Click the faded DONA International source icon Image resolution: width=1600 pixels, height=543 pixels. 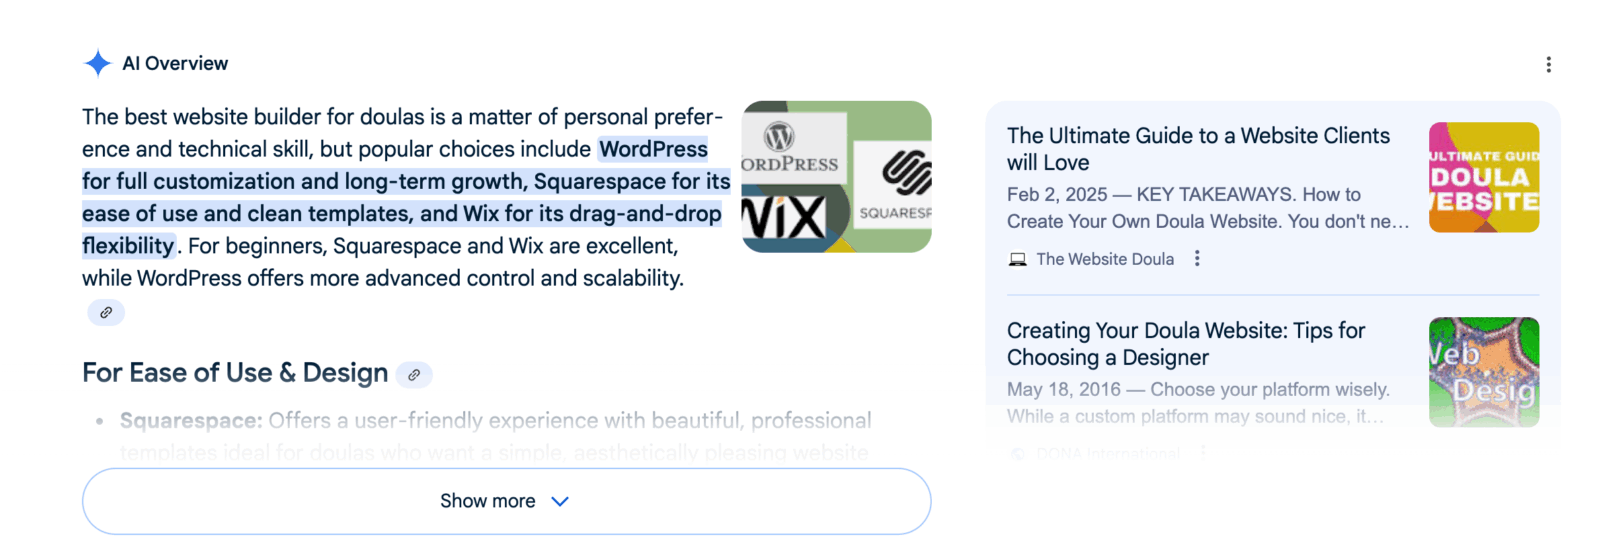point(1017,454)
